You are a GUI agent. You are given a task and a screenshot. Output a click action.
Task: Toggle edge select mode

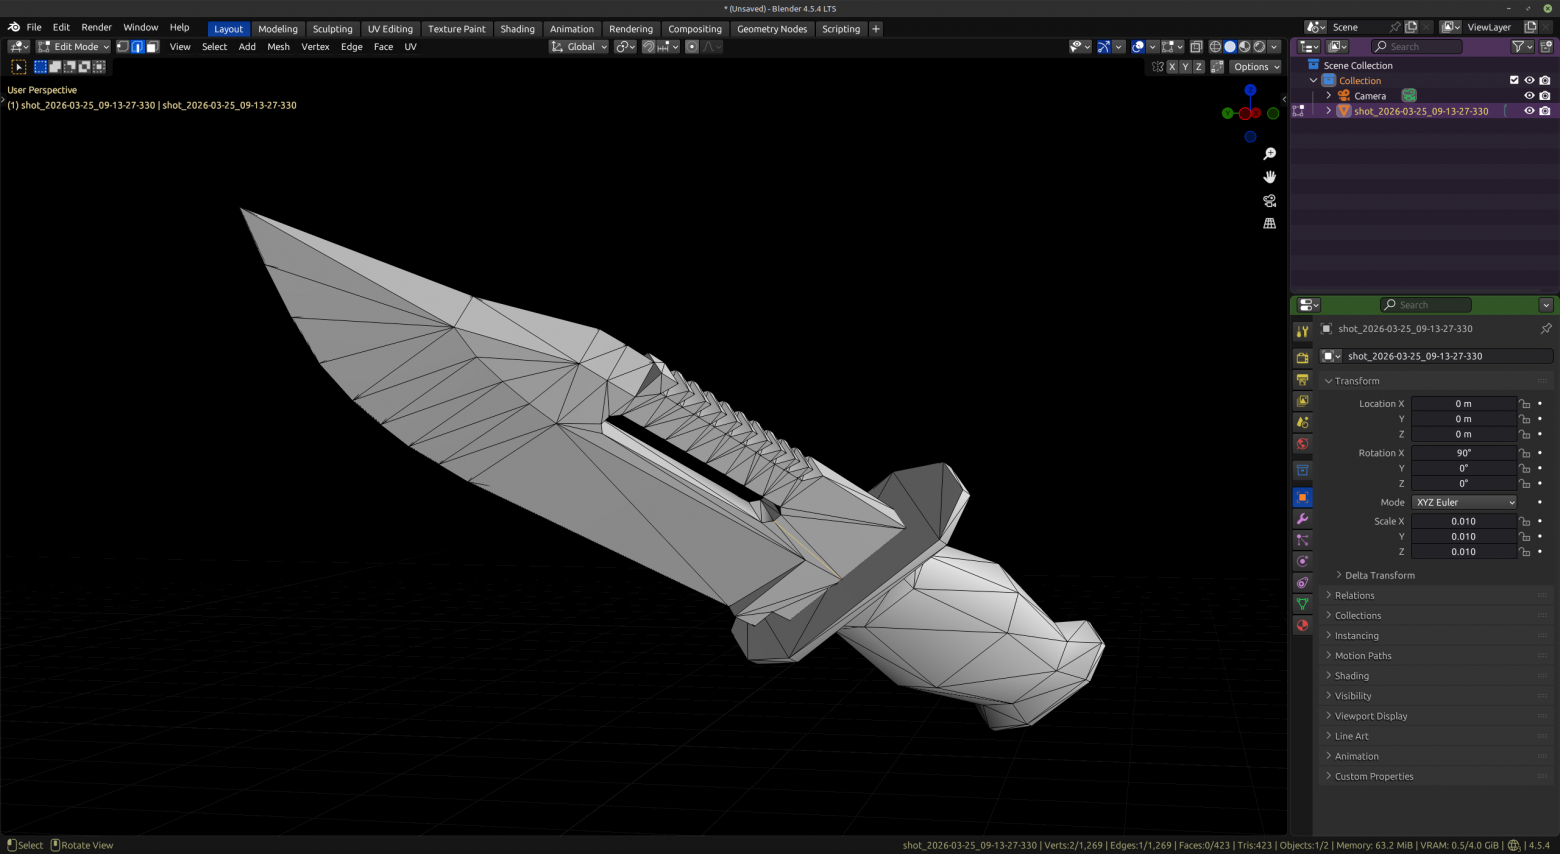(137, 47)
